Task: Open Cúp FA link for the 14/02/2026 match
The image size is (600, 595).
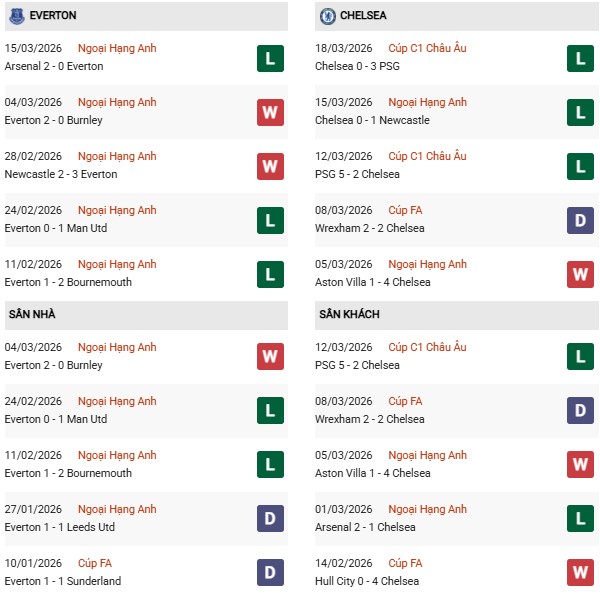Action: 405,563
